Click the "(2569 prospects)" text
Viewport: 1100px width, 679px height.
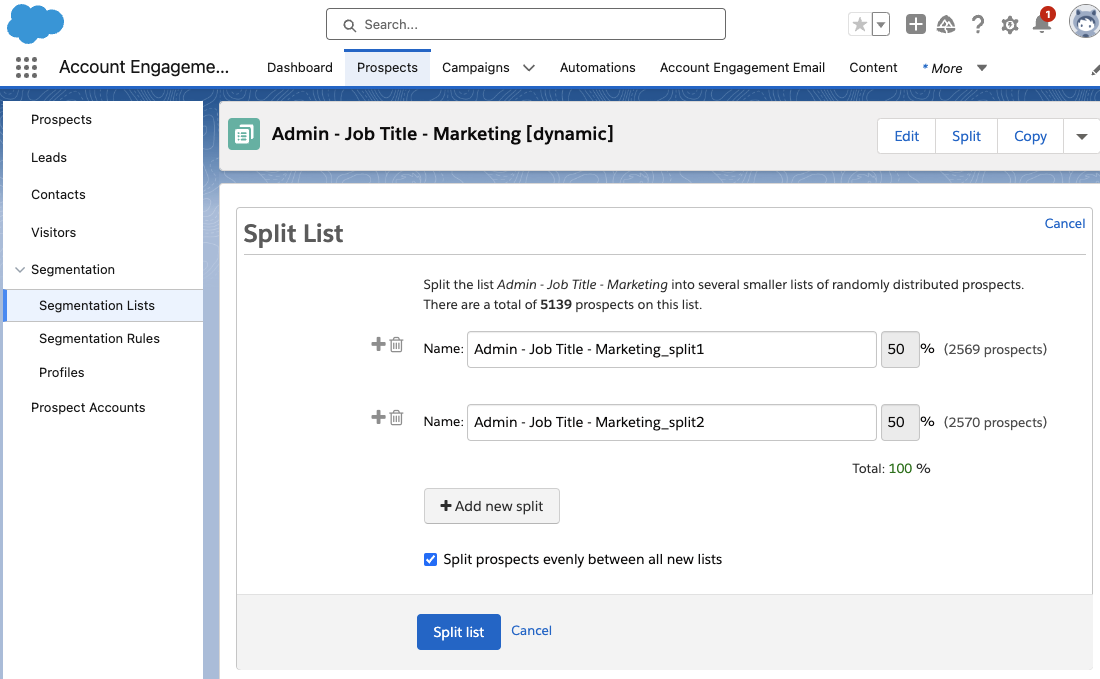point(995,349)
